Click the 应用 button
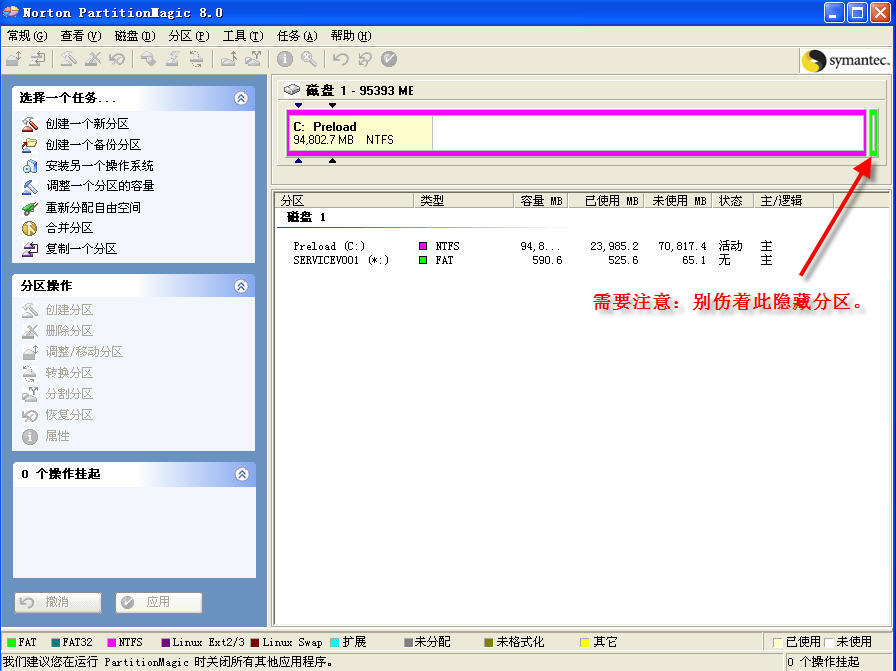 tap(159, 602)
